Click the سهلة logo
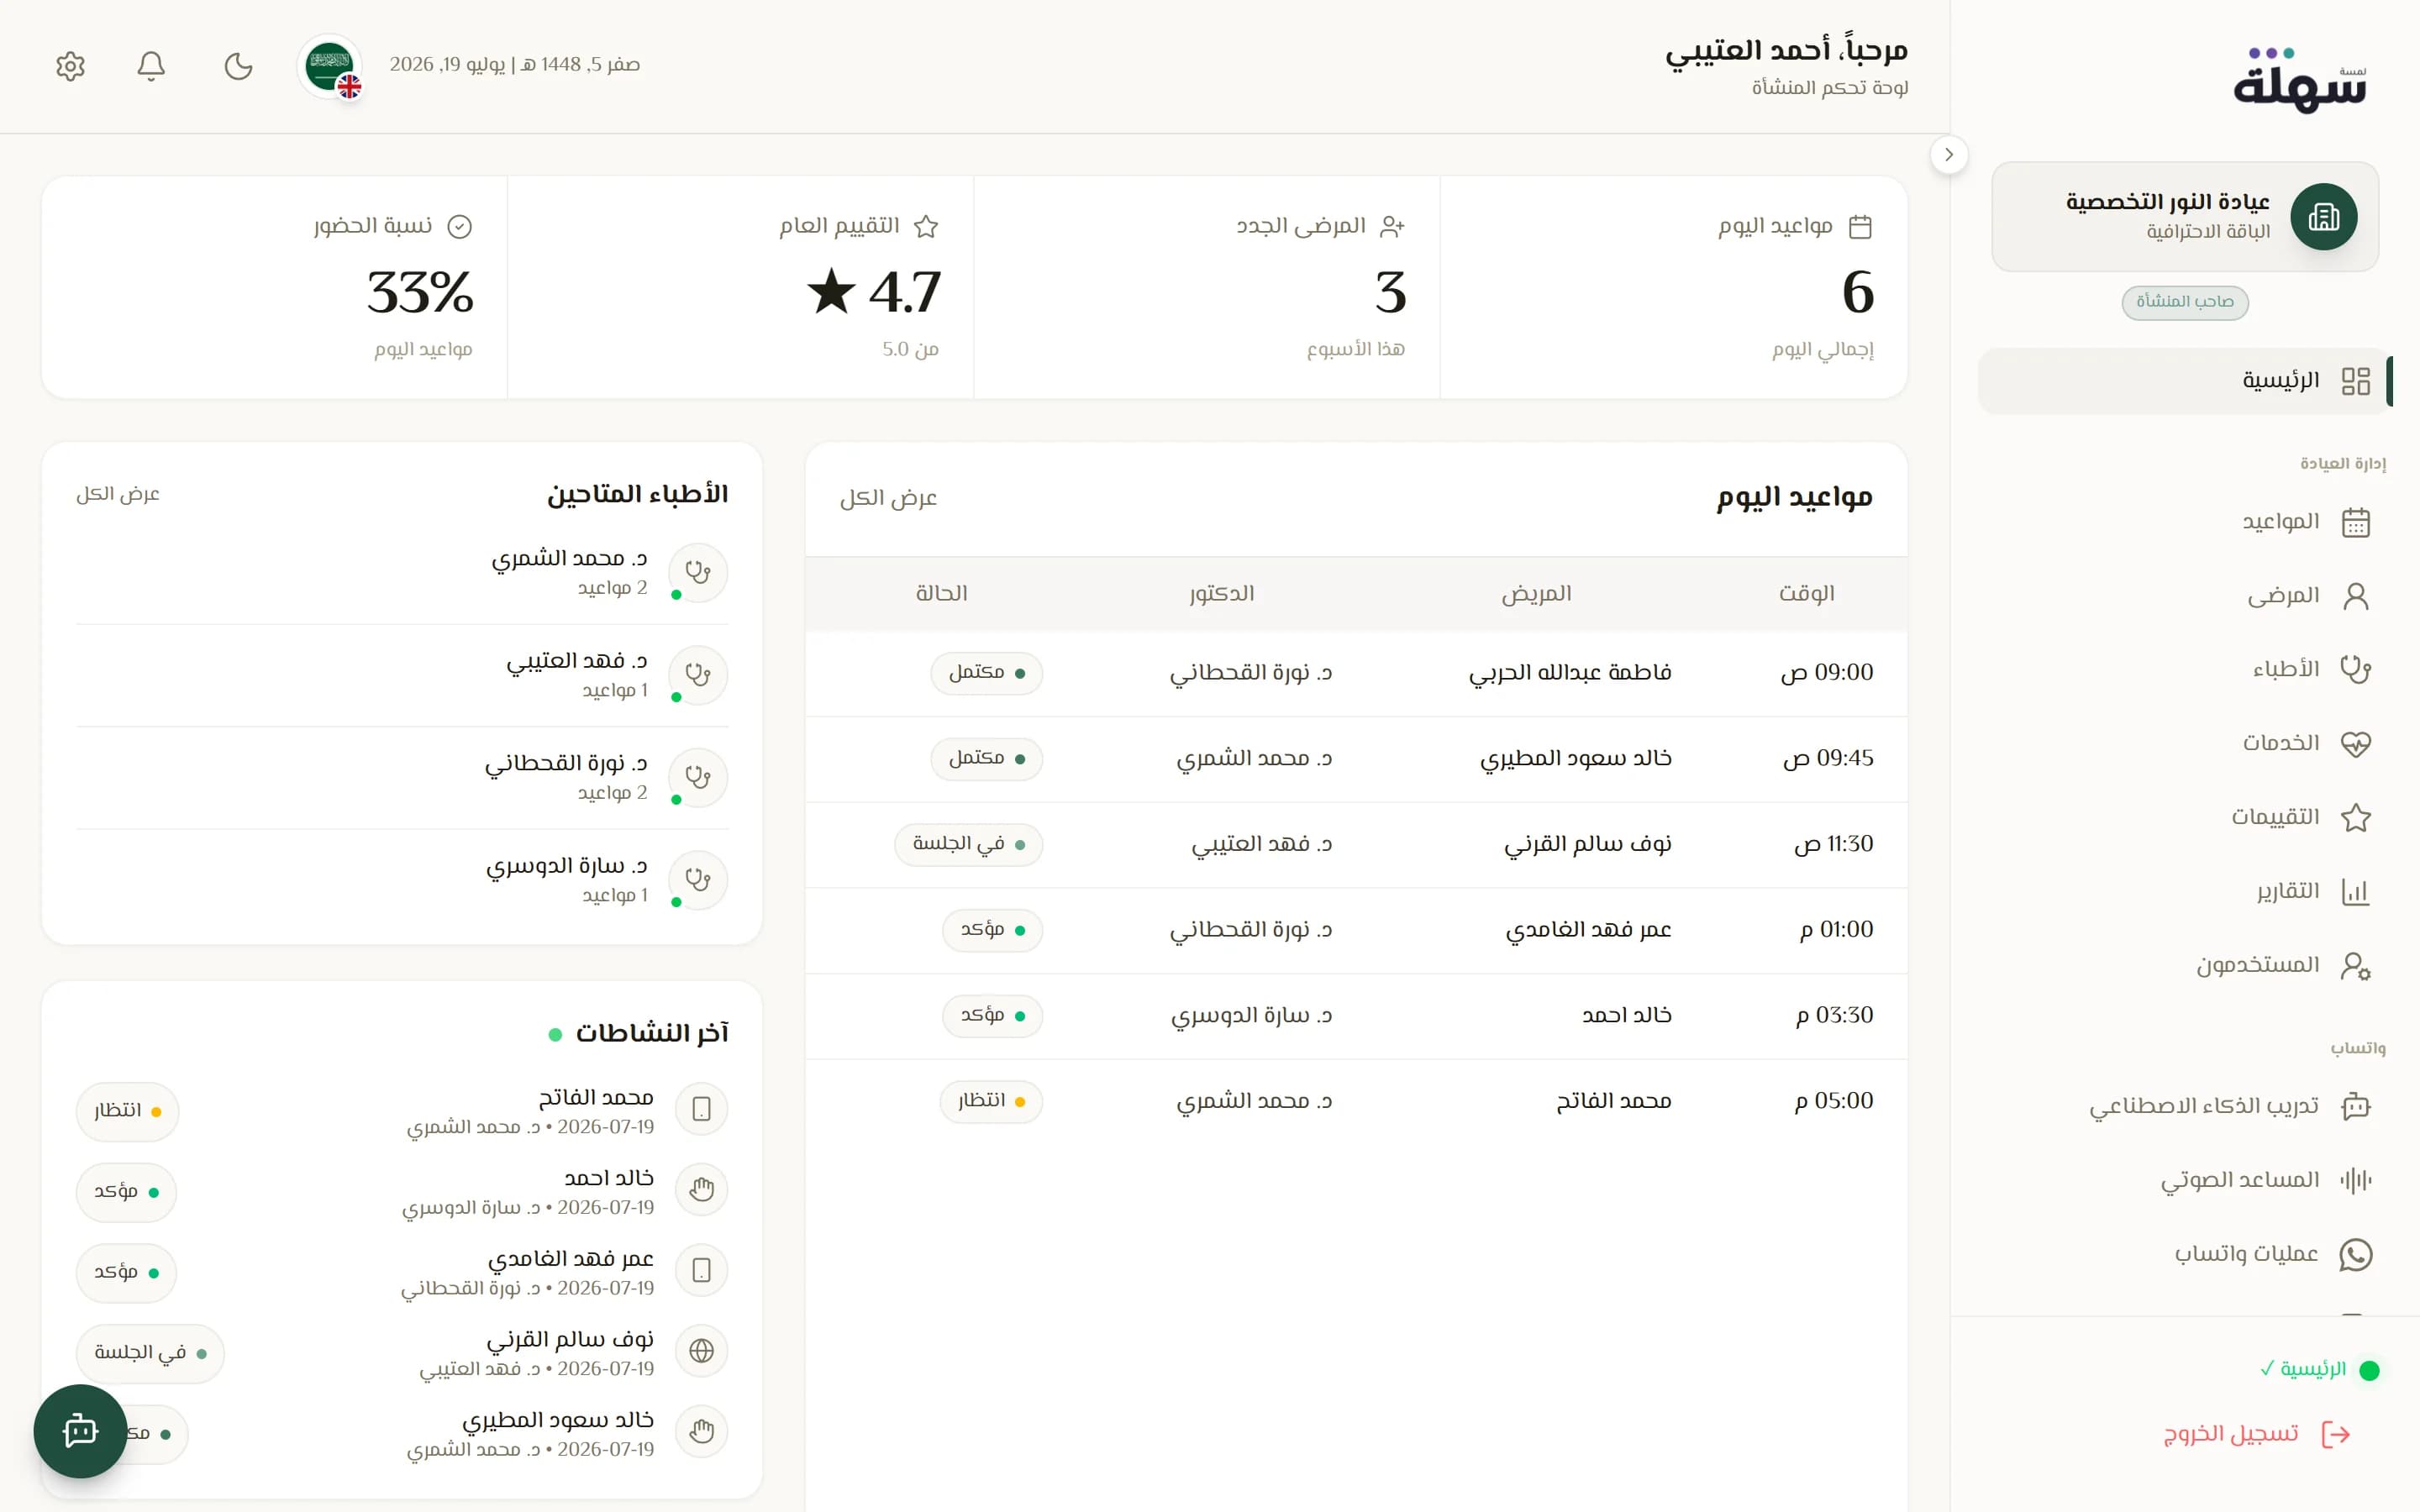Viewport: 2420px width, 1512px height. point(2301,80)
